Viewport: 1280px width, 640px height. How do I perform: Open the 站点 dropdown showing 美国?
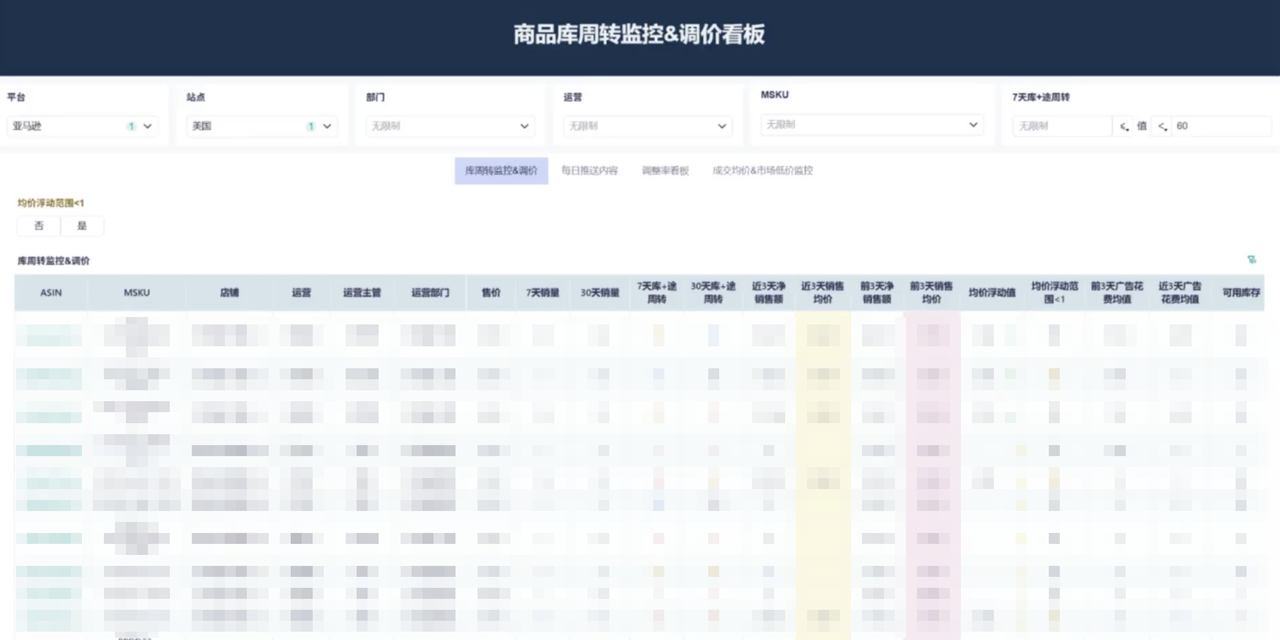pos(263,126)
